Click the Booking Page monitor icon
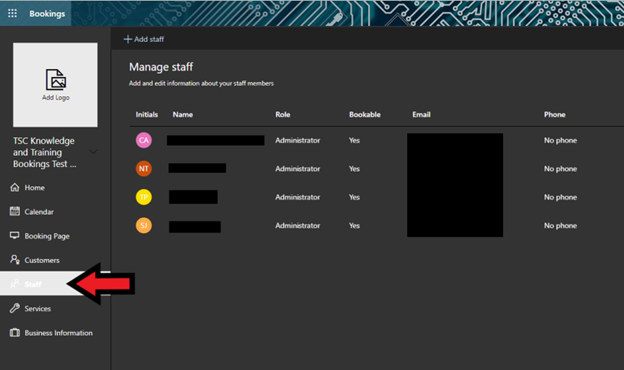Viewport: 624px width, 370px height. [x=15, y=236]
